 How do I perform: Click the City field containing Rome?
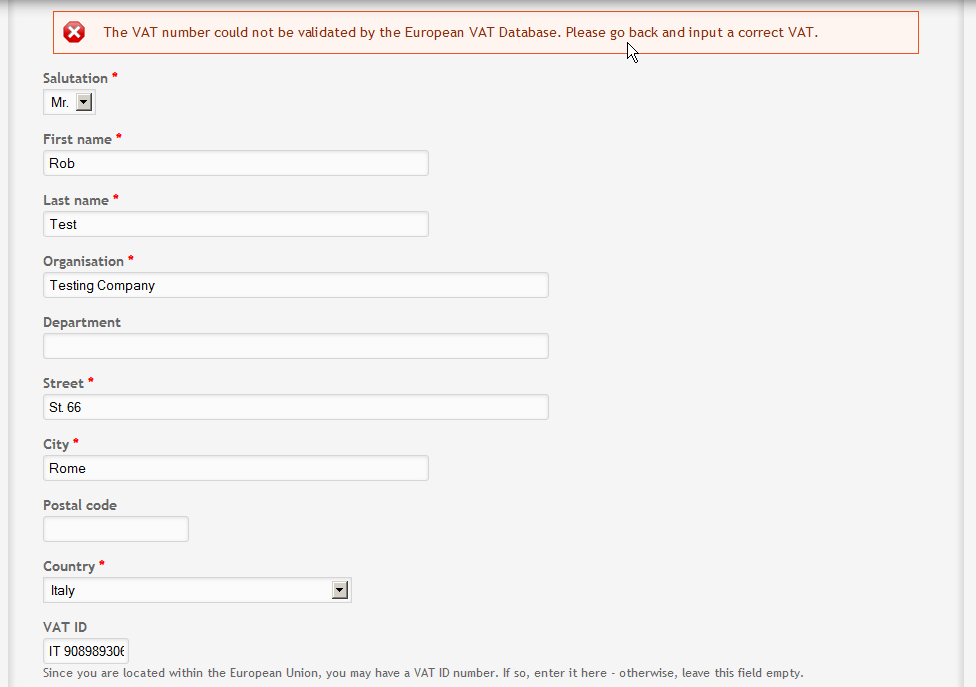(236, 468)
